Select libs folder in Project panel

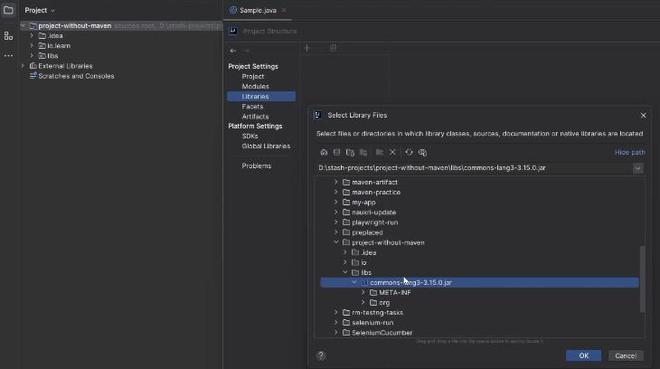point(52,56)
